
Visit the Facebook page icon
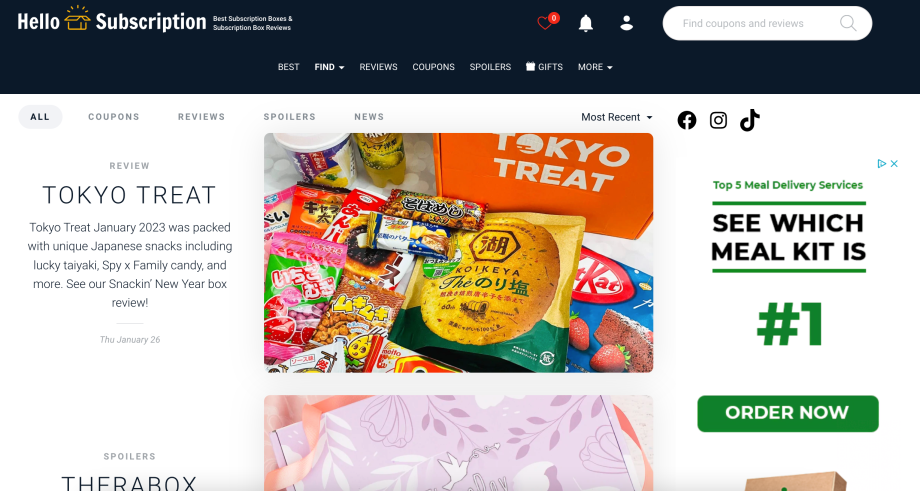[686, 120]
